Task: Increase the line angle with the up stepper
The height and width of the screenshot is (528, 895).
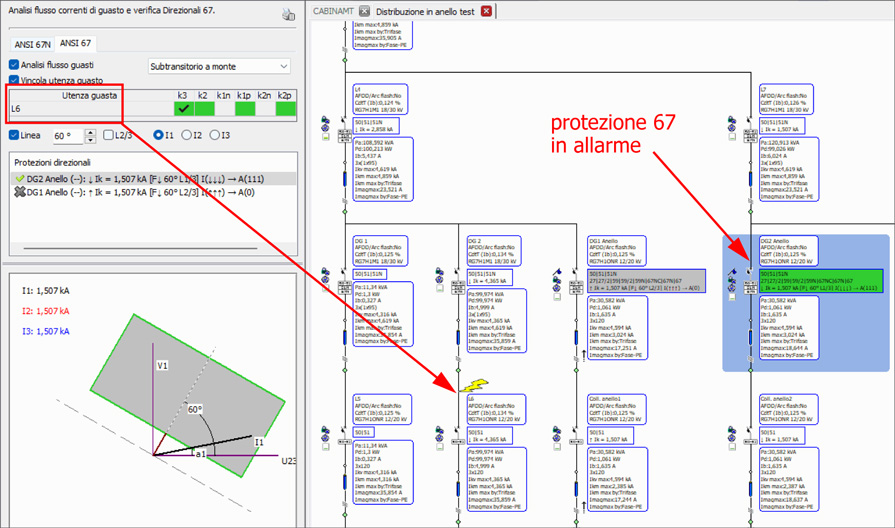Action: pos(92,131)
